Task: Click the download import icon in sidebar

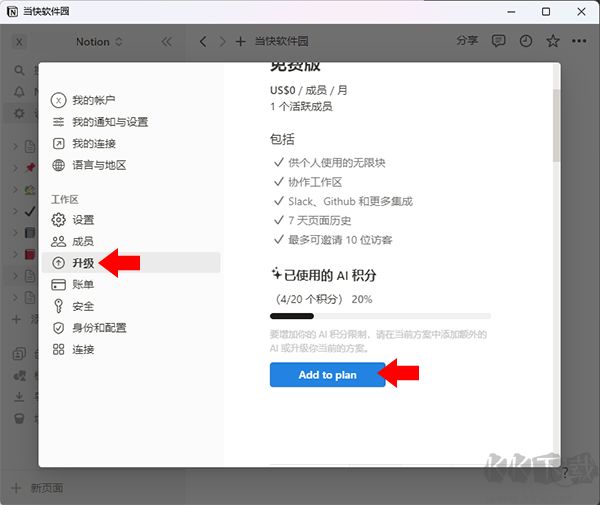Action: 19,397
